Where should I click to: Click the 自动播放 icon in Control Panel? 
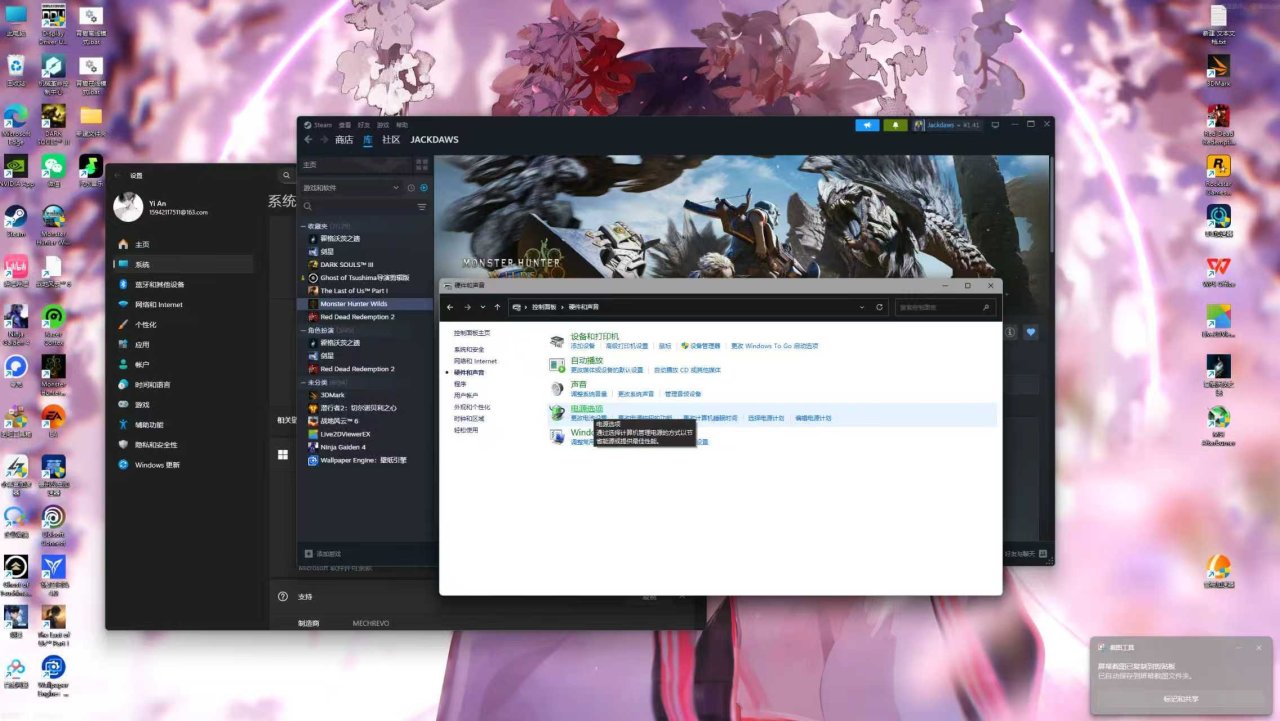557,365
